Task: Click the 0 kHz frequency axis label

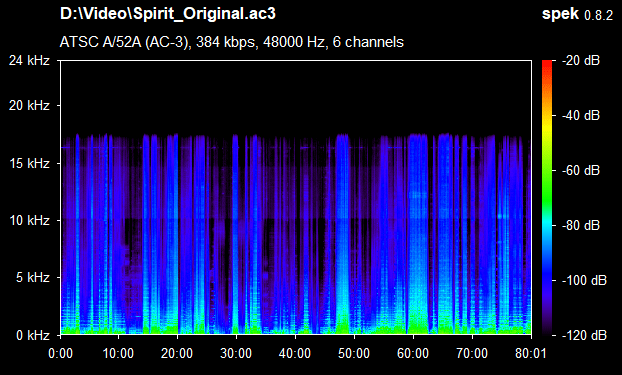Action: pyautogui.click(x=33, y=335)
